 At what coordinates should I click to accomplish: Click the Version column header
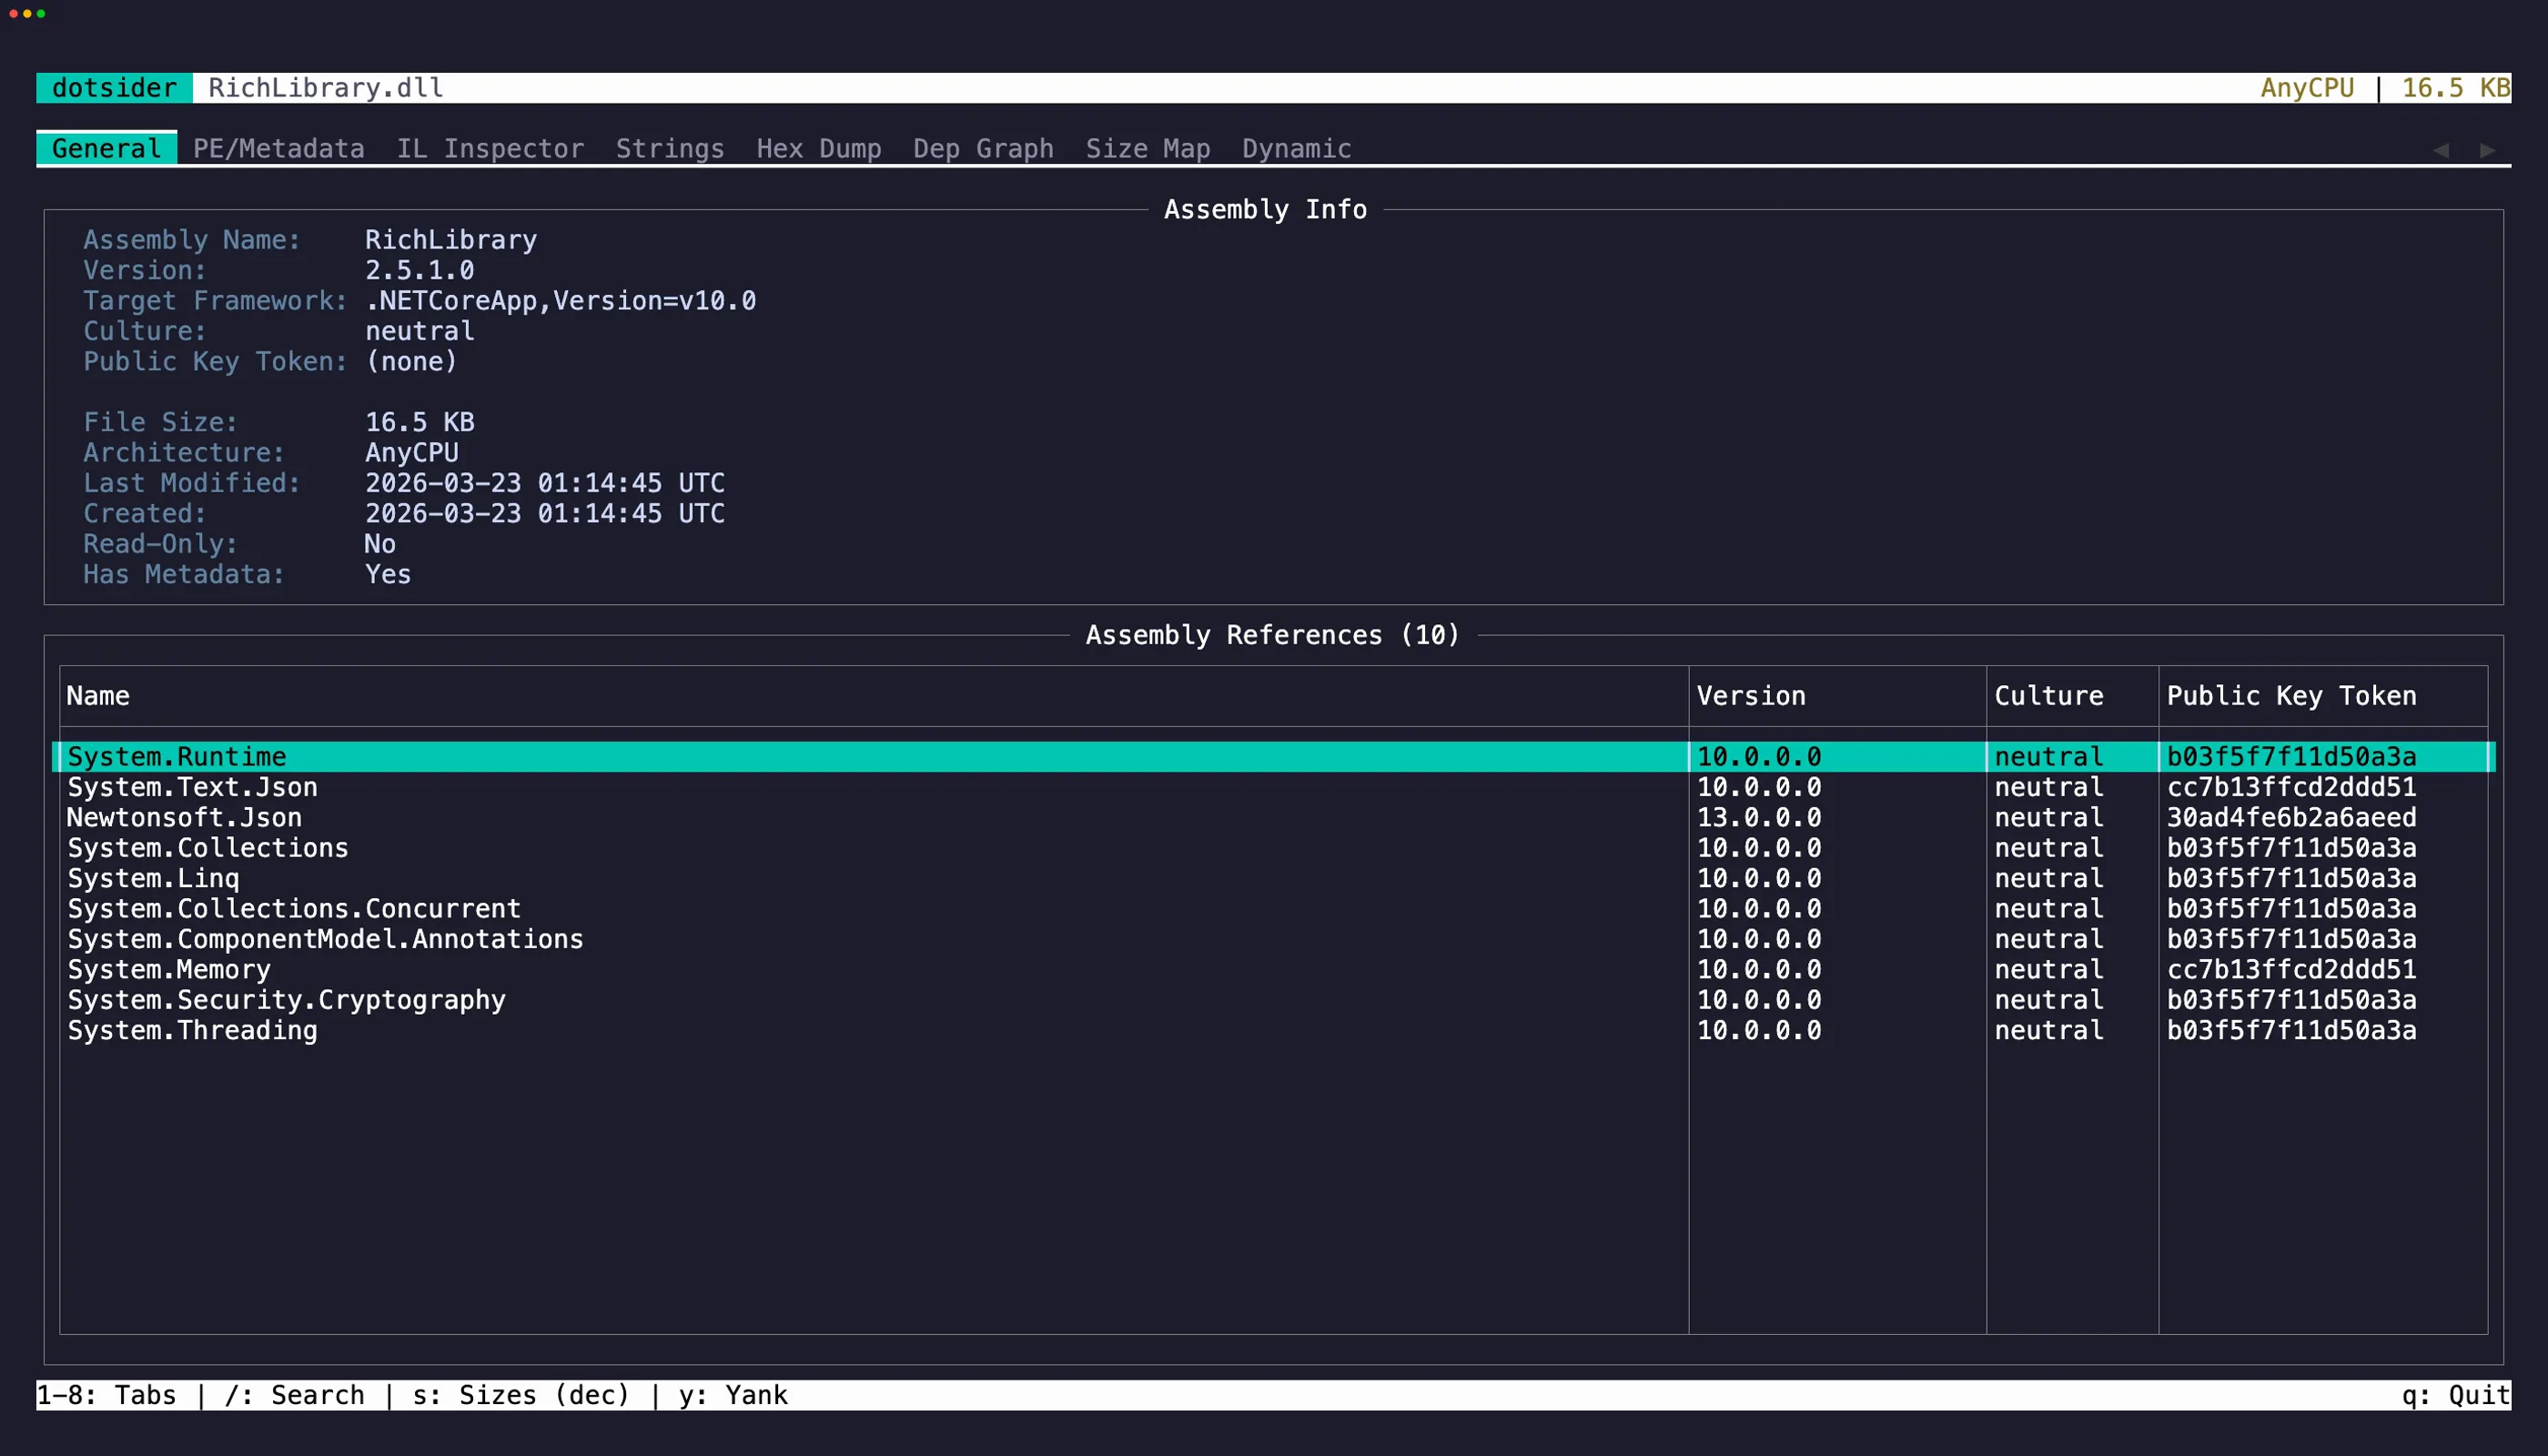[x=1750, y=696]
